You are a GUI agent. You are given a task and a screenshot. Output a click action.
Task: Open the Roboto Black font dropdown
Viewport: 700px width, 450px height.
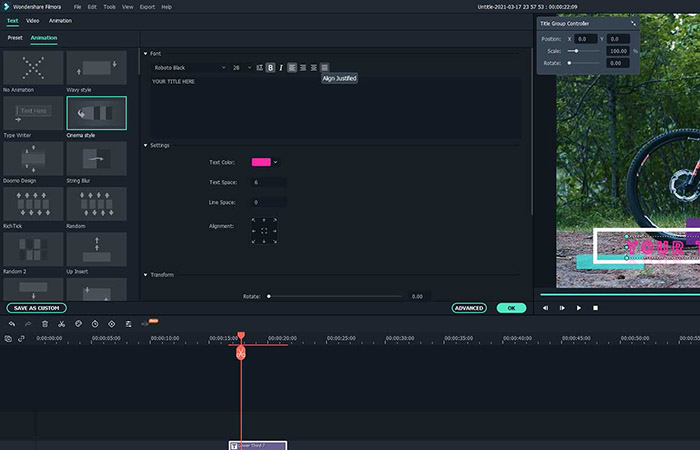pos(190,67)
